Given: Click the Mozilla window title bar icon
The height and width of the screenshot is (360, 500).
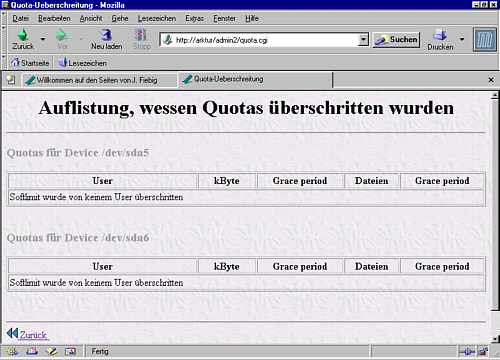Looking at the screenshot, I should (x=5, y=5).
